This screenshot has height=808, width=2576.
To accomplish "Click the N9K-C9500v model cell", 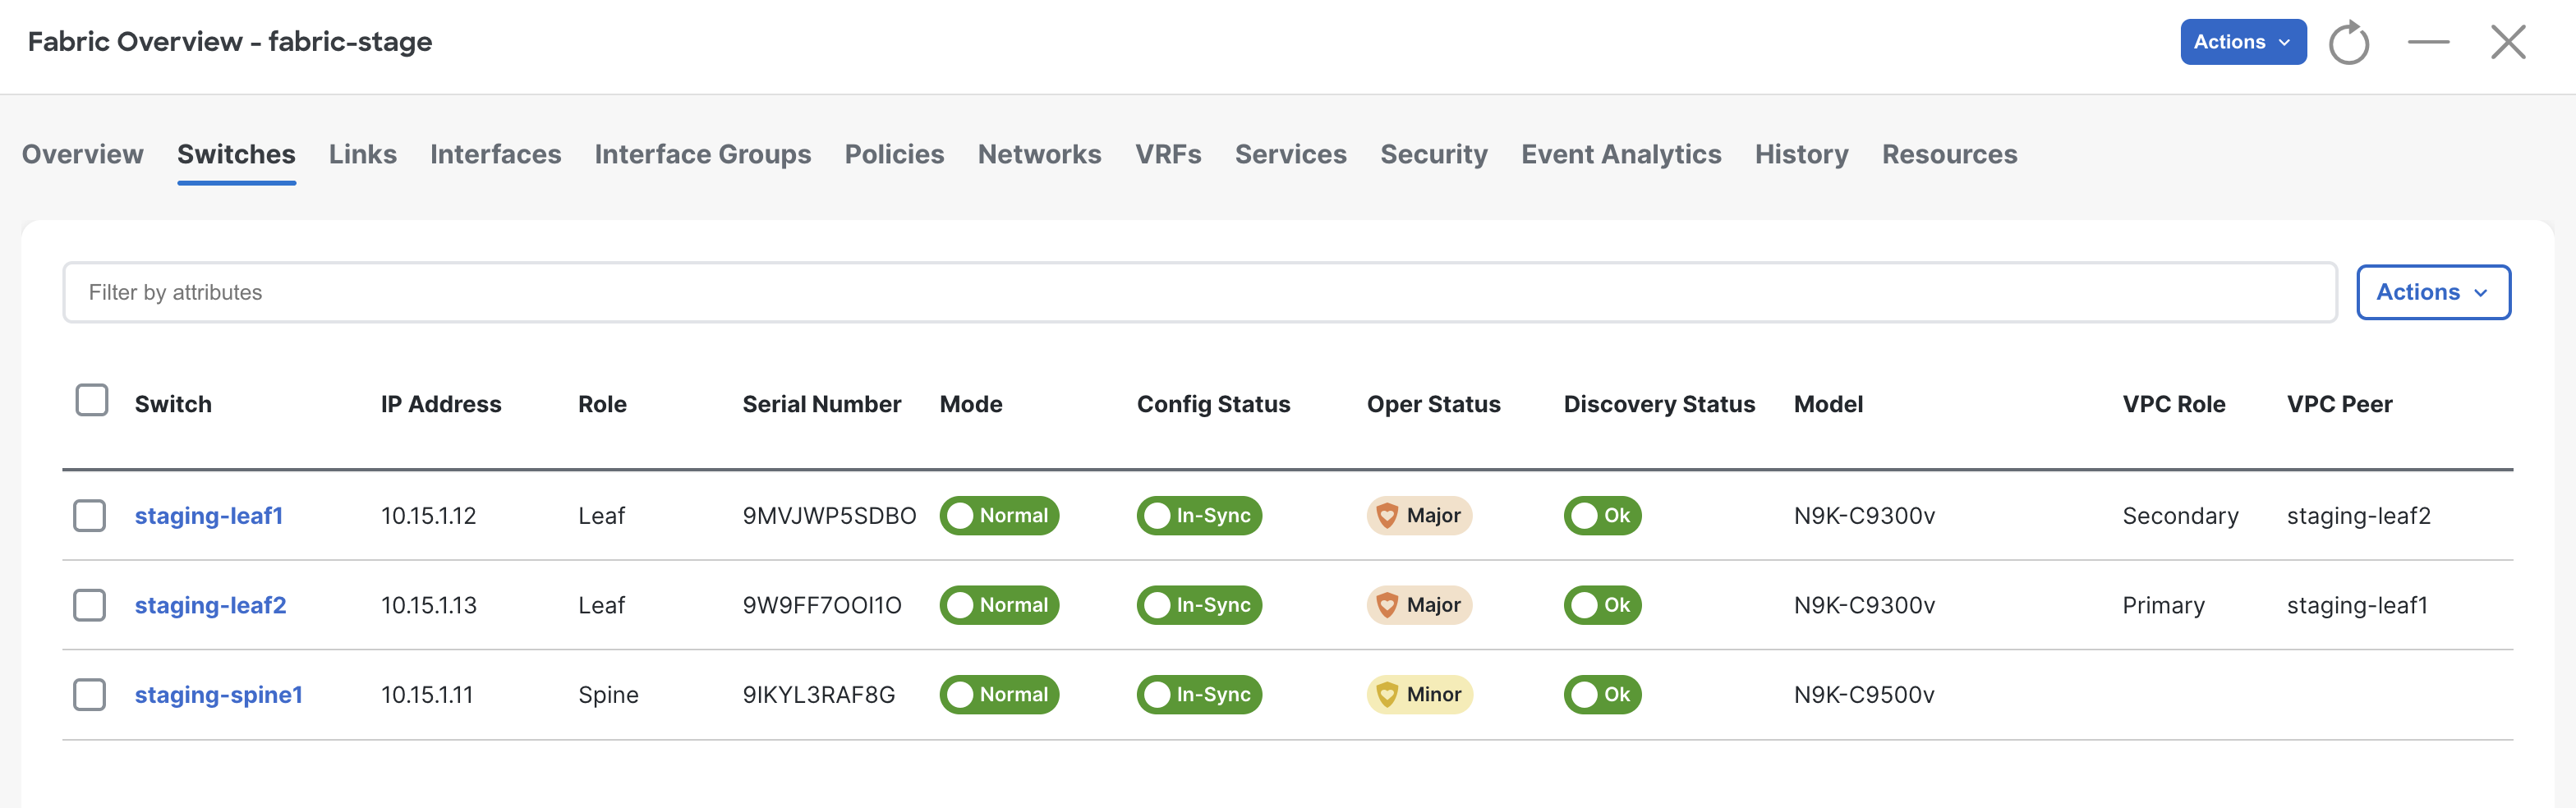I will [1864, 694].
